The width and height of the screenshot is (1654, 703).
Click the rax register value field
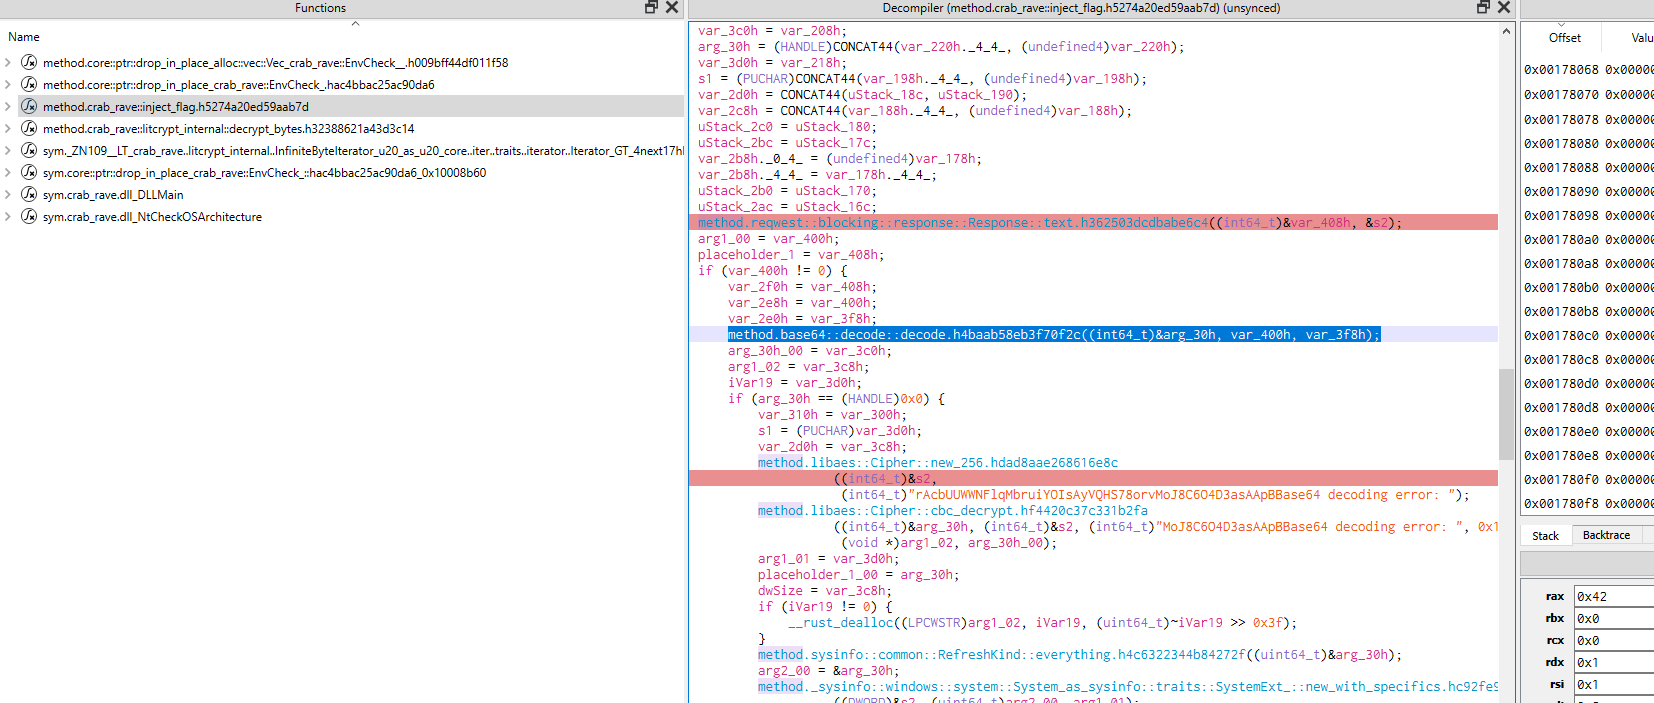pos(1614,596)
